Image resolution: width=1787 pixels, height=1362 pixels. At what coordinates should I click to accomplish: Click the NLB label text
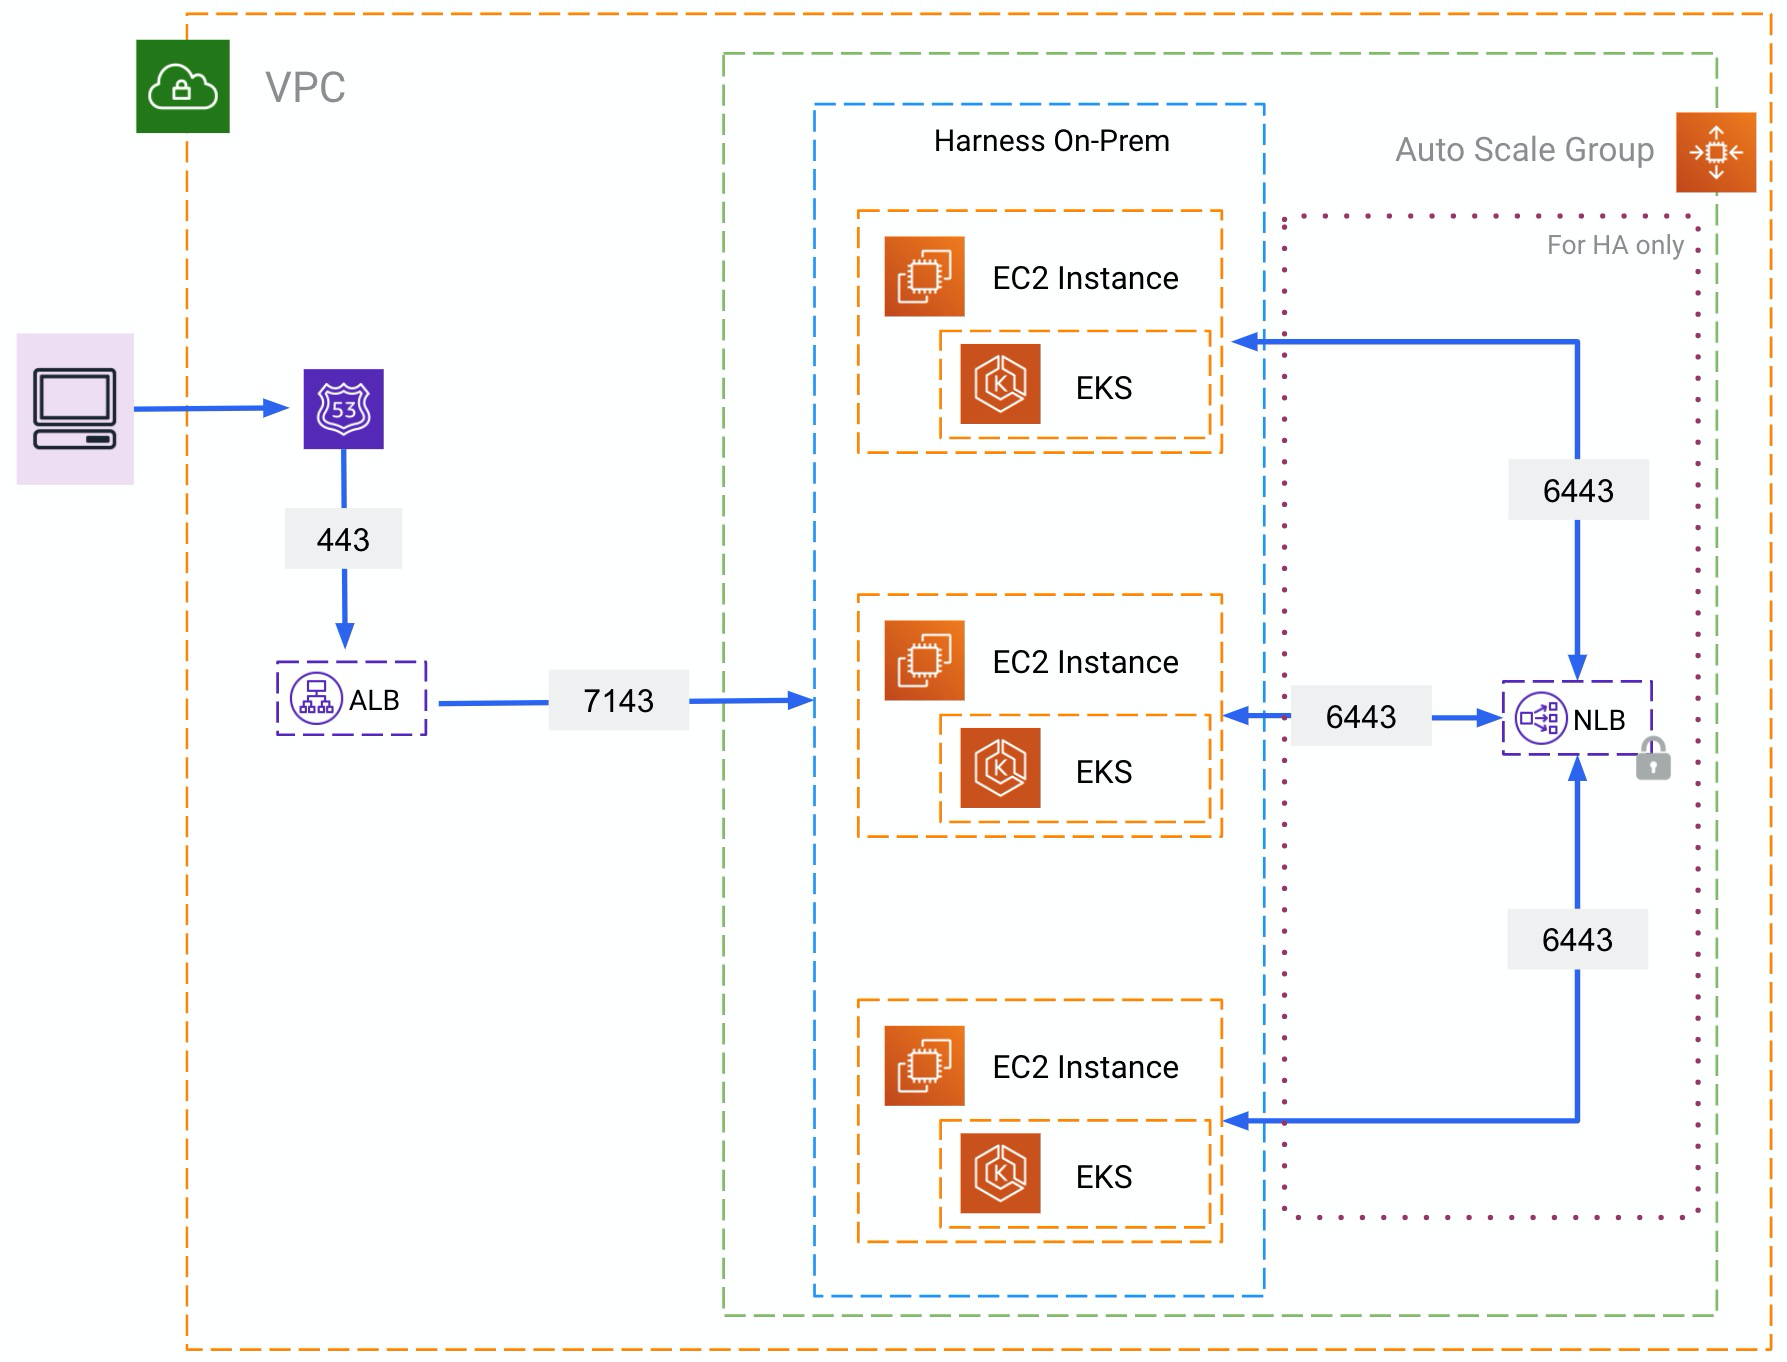1599,720
